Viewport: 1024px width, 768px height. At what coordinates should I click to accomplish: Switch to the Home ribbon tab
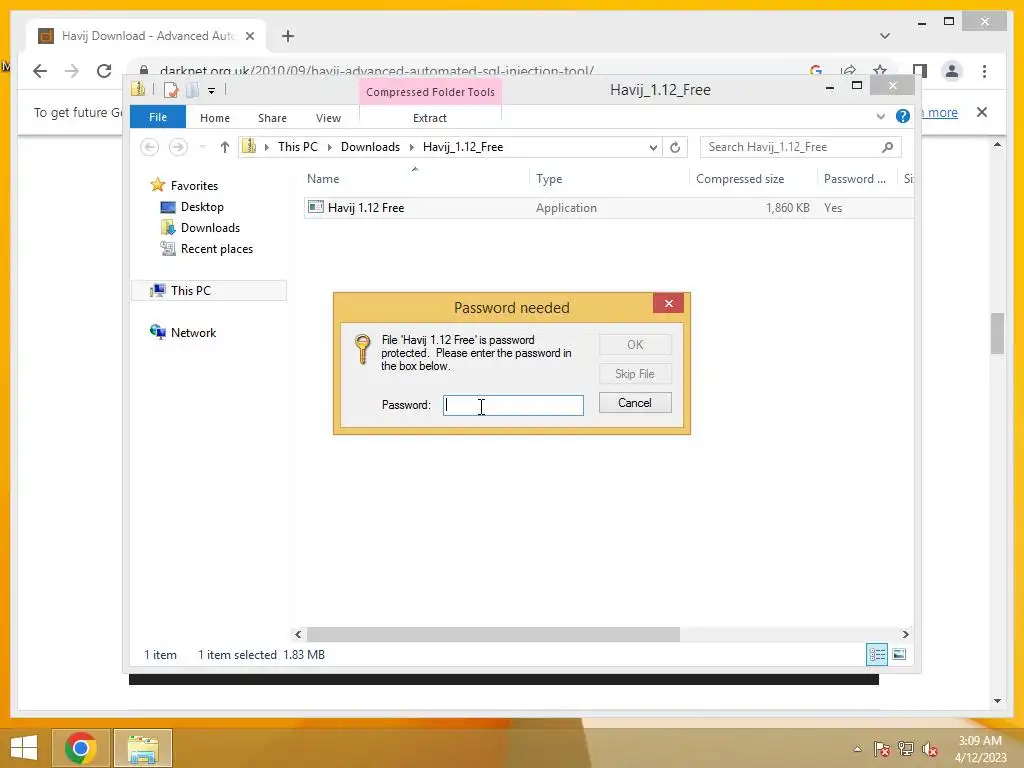click(x=215, y=118)
